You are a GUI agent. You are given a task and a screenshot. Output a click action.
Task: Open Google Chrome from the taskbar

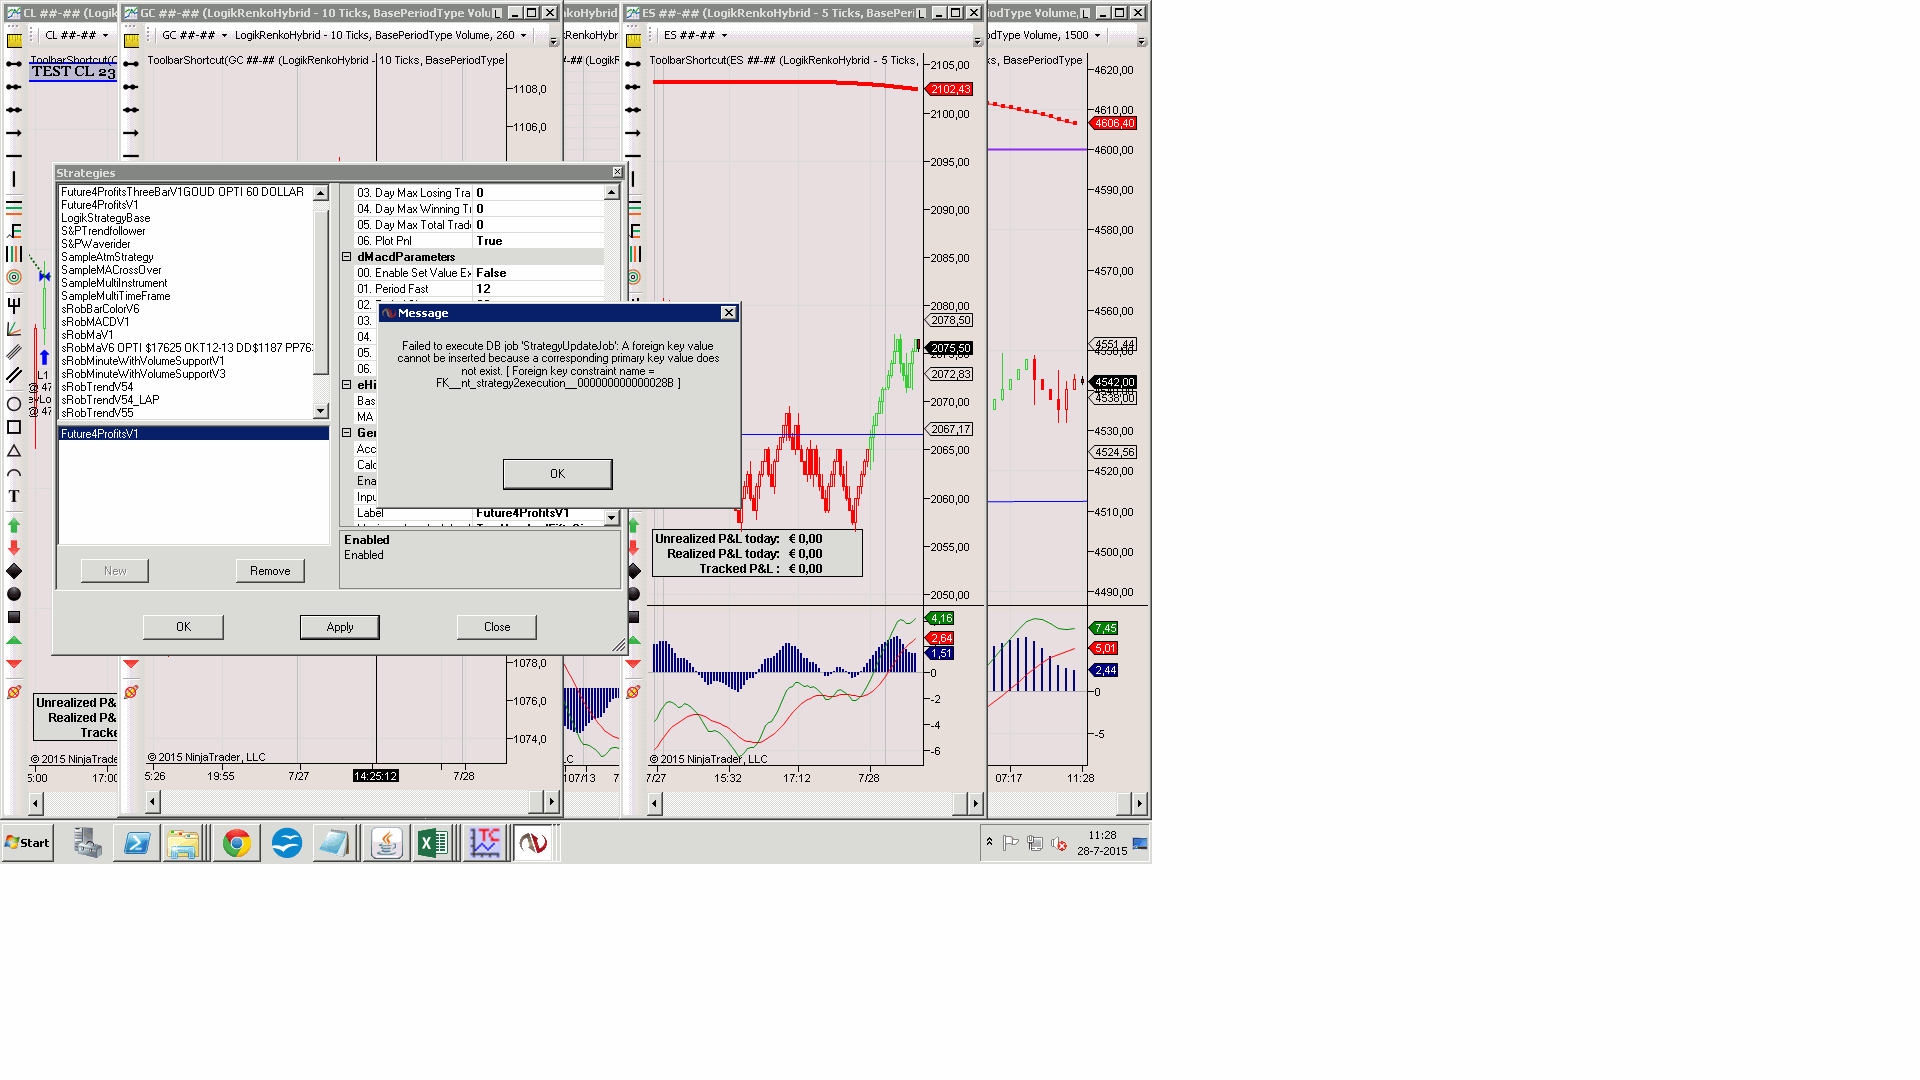pyautogui.click(x=236, y=843)
